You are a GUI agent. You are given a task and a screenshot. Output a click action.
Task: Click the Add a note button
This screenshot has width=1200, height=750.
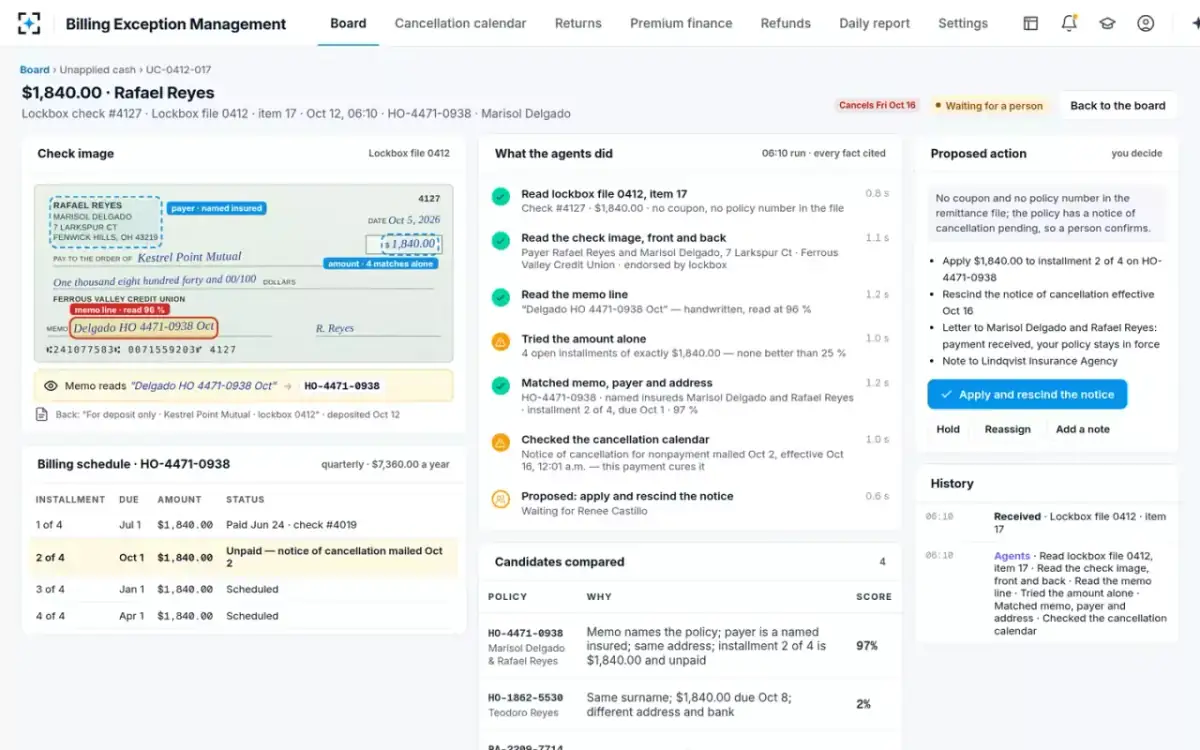(1083, 429)
